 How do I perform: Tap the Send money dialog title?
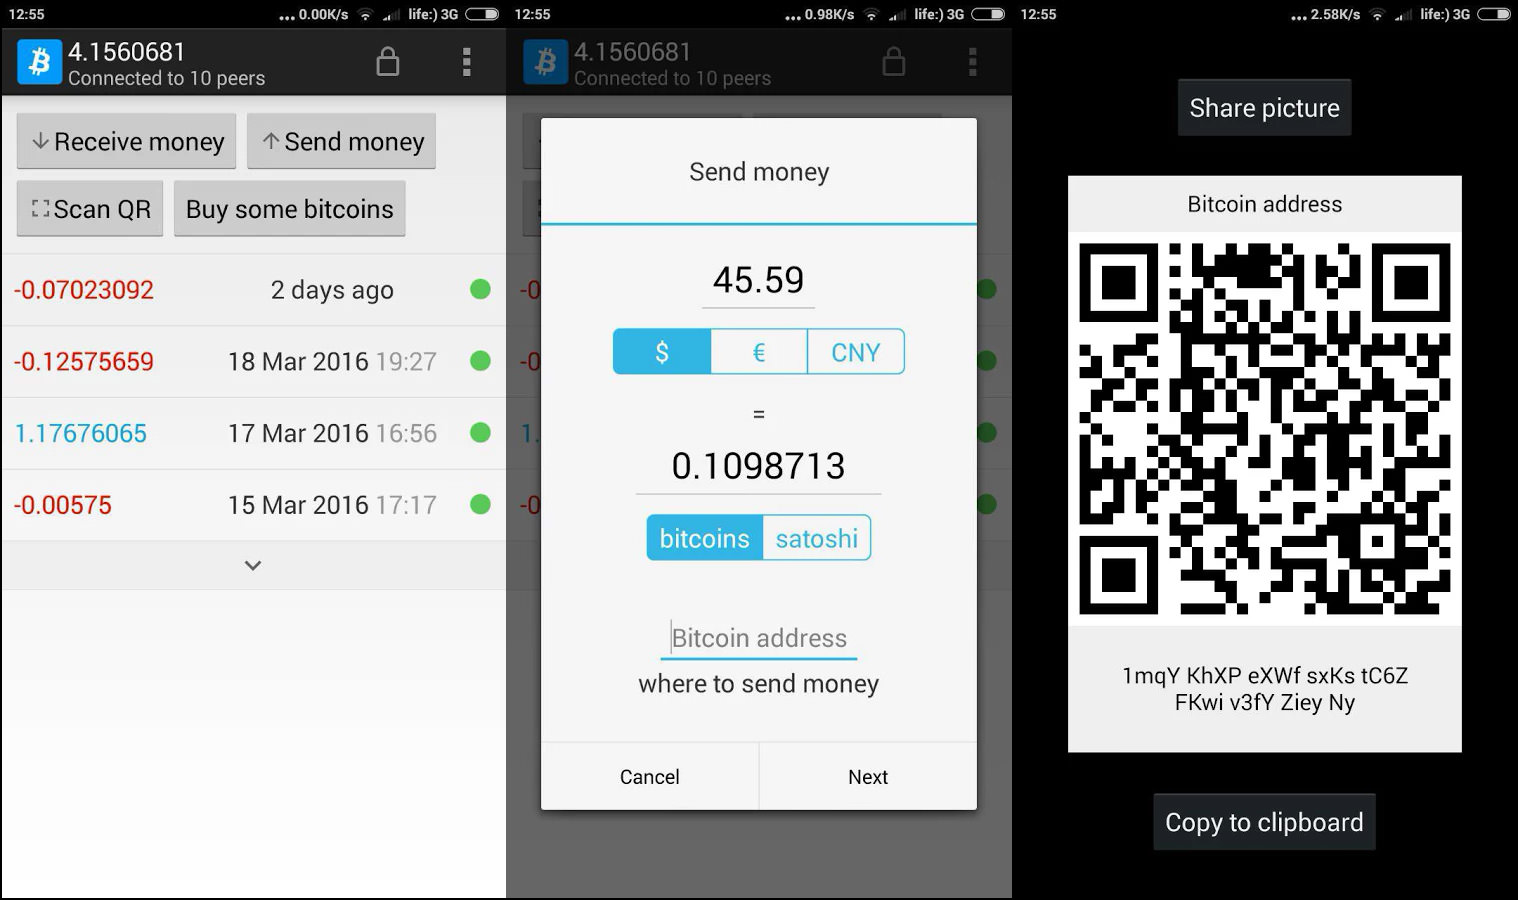point(759,172)
